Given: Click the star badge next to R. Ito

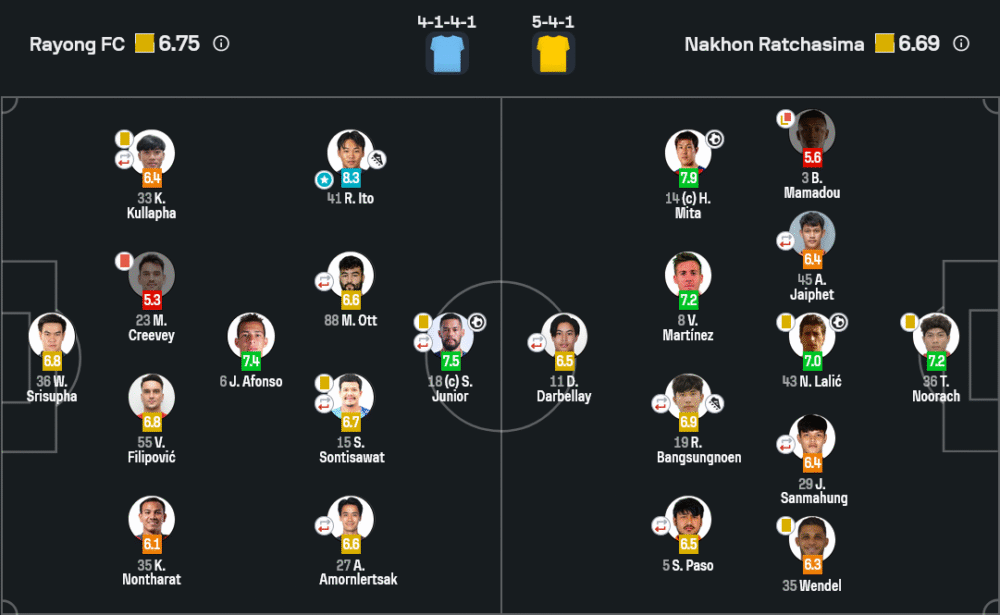Looking at the screenshot, I should (324, 179).
